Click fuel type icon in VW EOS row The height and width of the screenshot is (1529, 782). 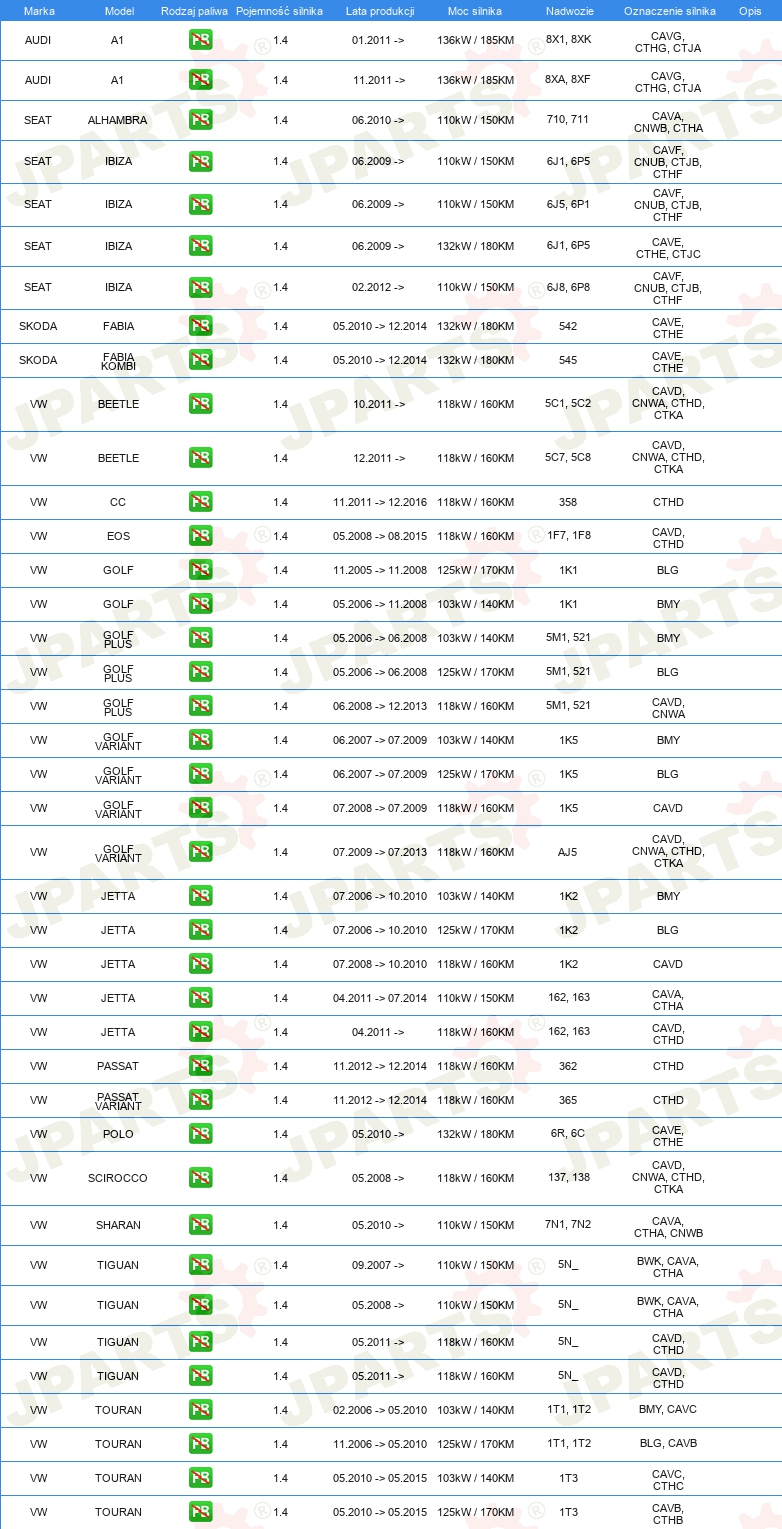click(200, 536)
